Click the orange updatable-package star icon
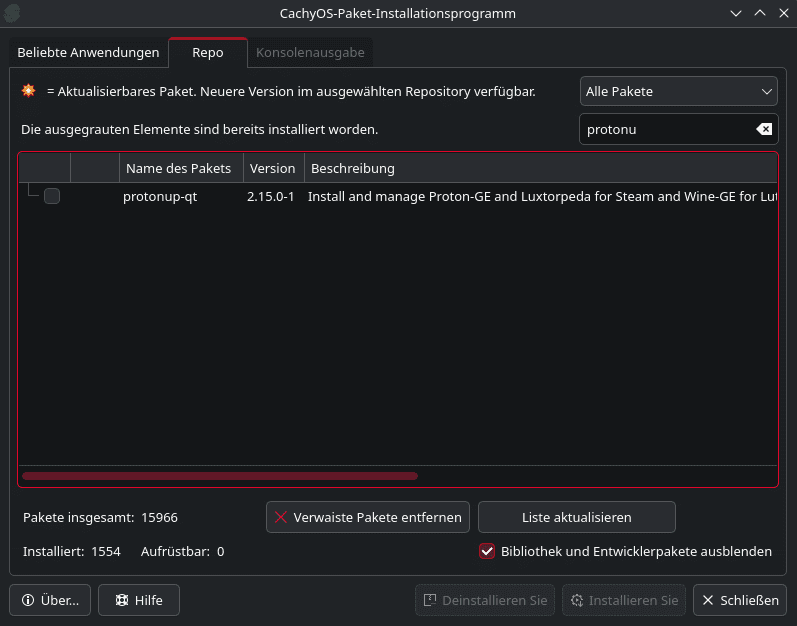 pos(28,91)
